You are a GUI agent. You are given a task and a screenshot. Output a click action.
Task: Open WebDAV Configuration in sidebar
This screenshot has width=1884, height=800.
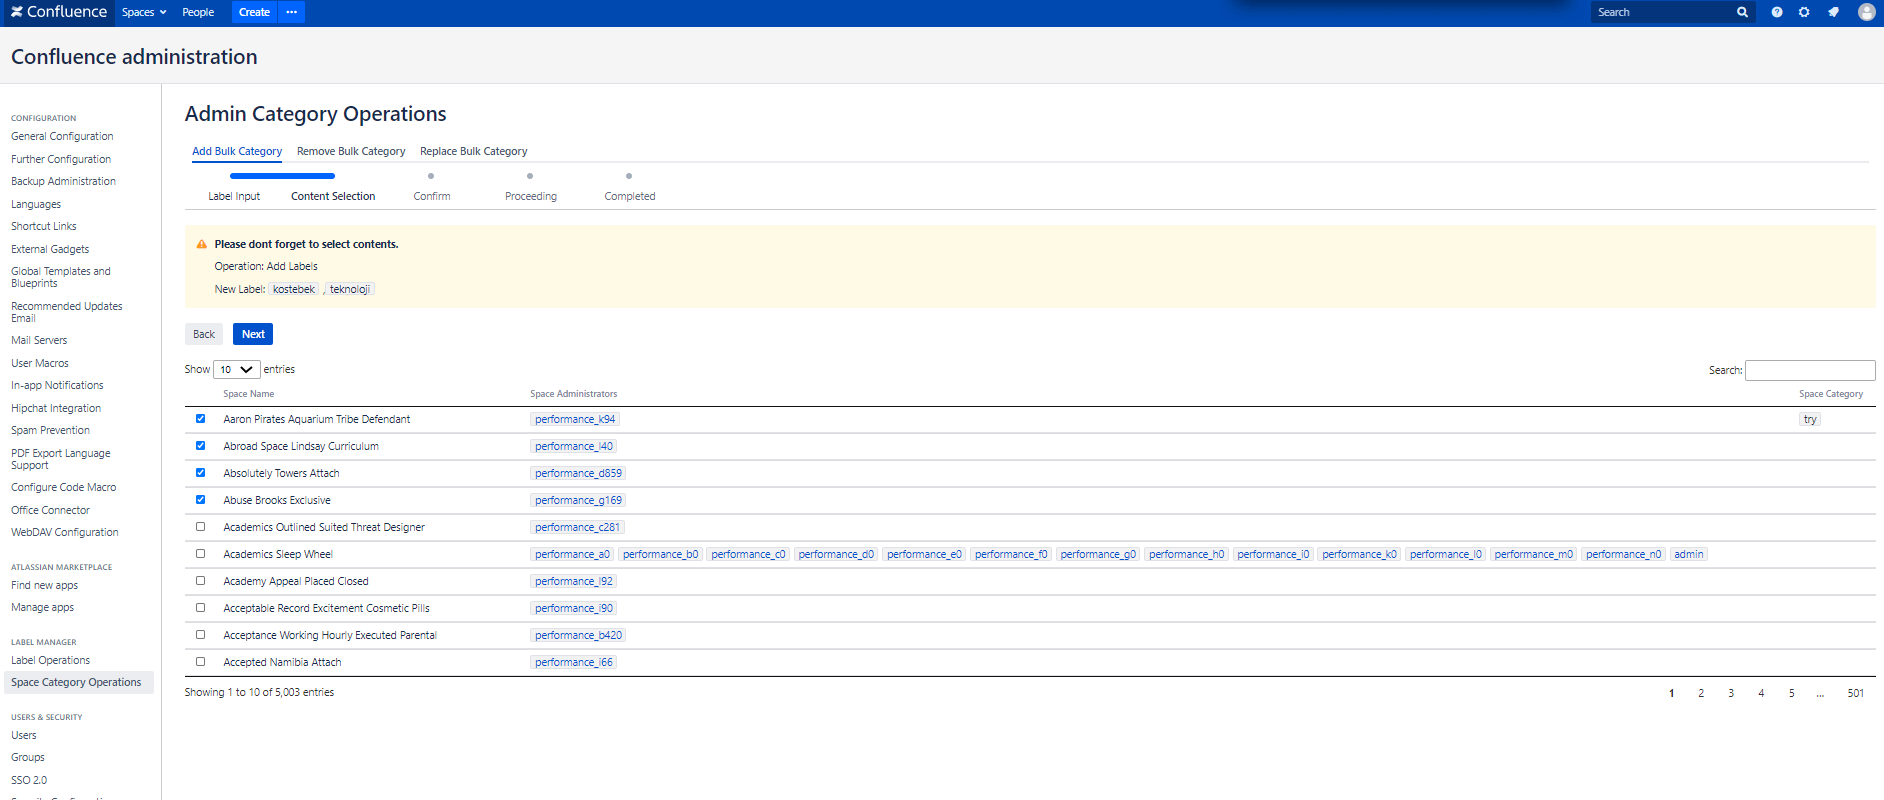[x=65, y=532]
